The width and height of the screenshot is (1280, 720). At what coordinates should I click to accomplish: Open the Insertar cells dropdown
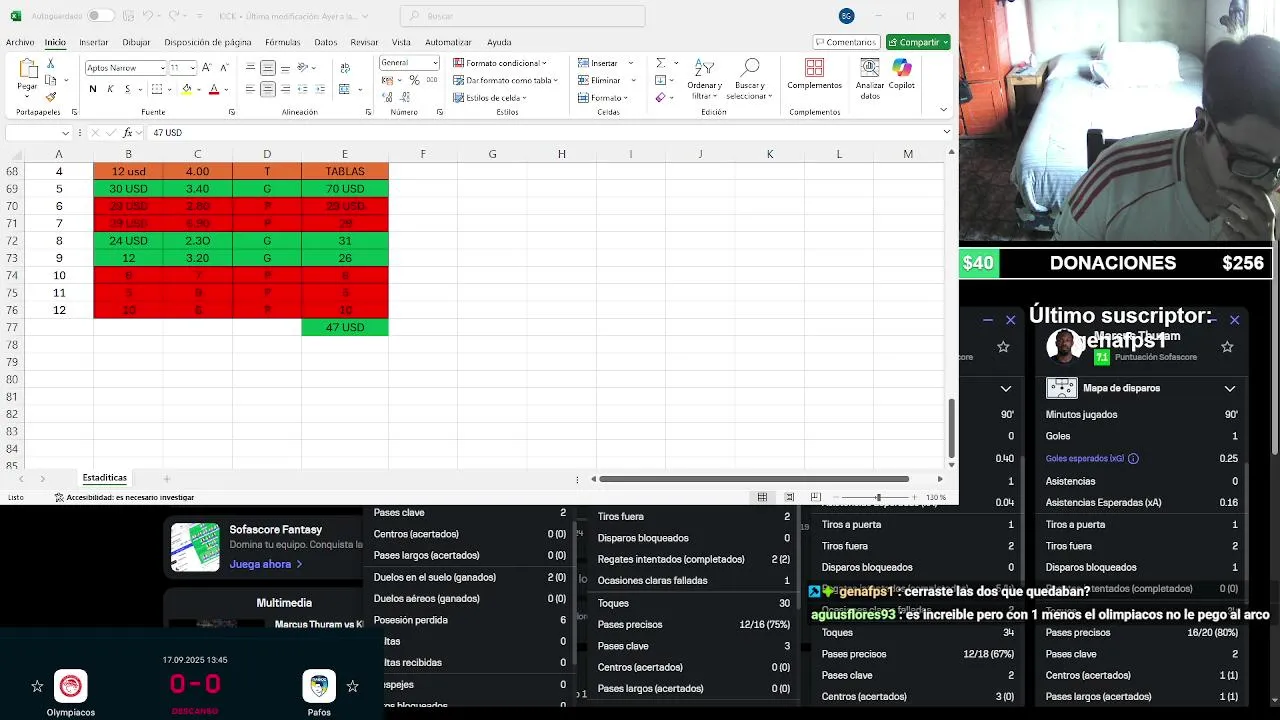point(605,63)
